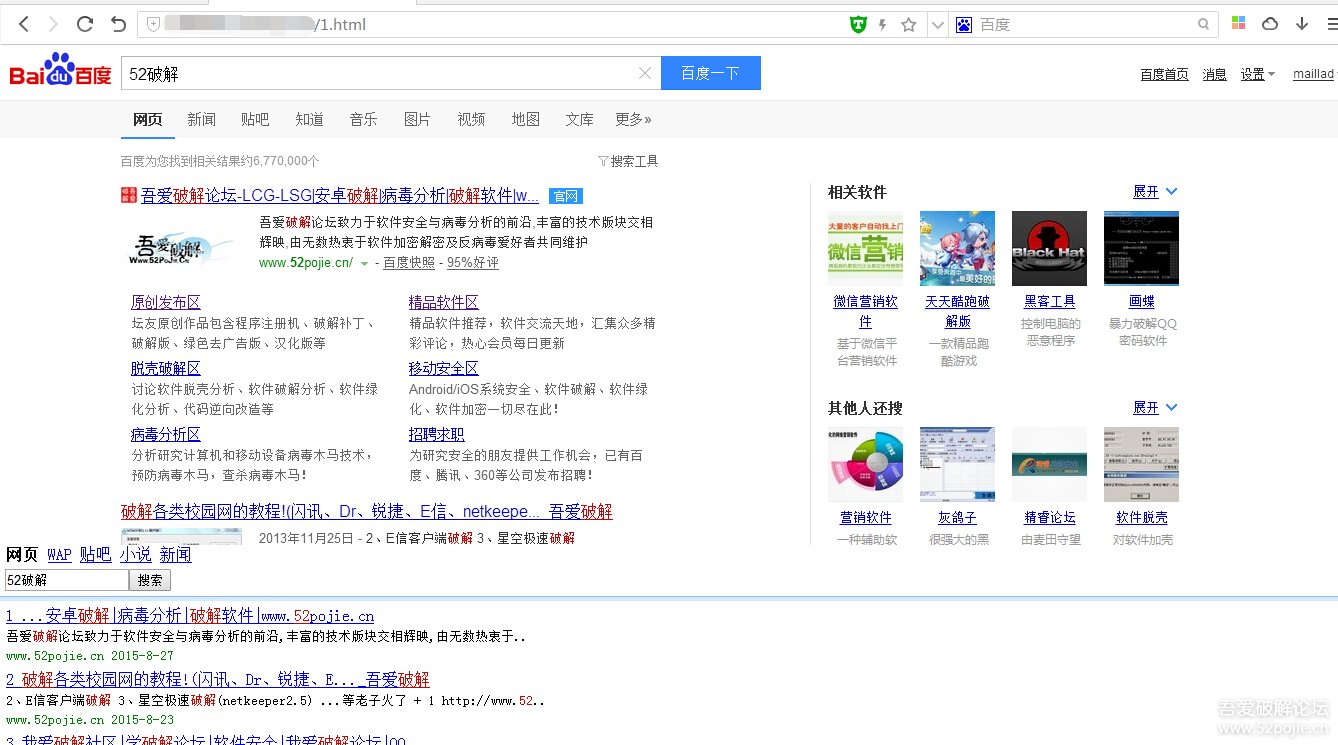Screen dimensions: 1338x745
Task: Select the 网页 tab
Action: [148, 119]
